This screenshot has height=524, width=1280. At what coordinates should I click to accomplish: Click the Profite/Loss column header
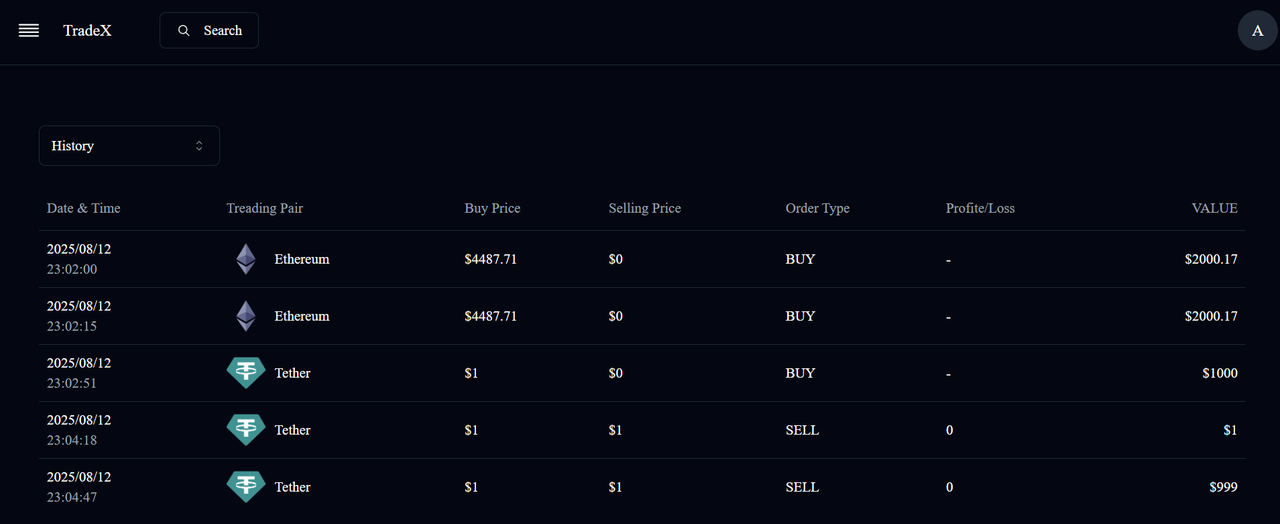coord(980,208)
